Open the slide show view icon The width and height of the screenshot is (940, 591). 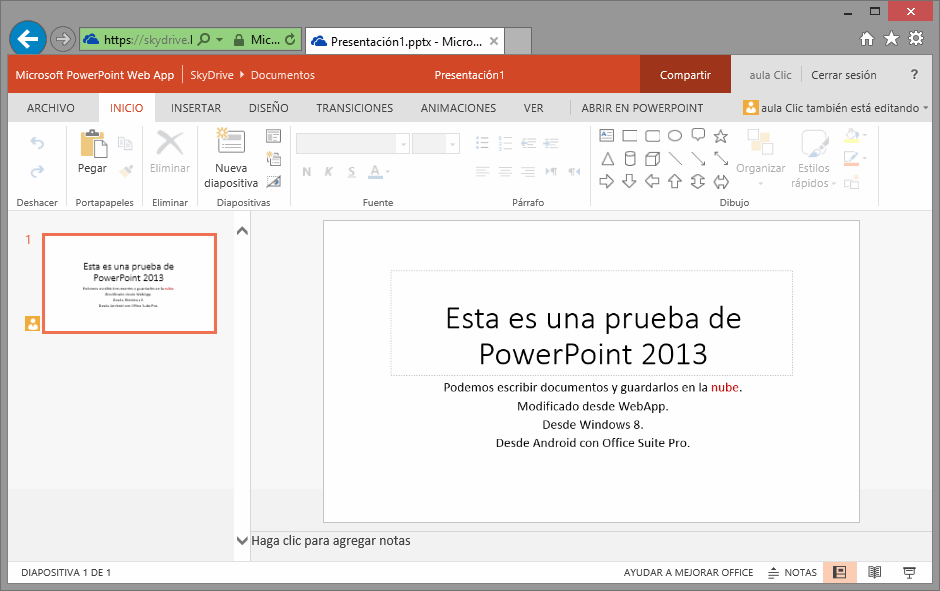click(x=908, y=572)
